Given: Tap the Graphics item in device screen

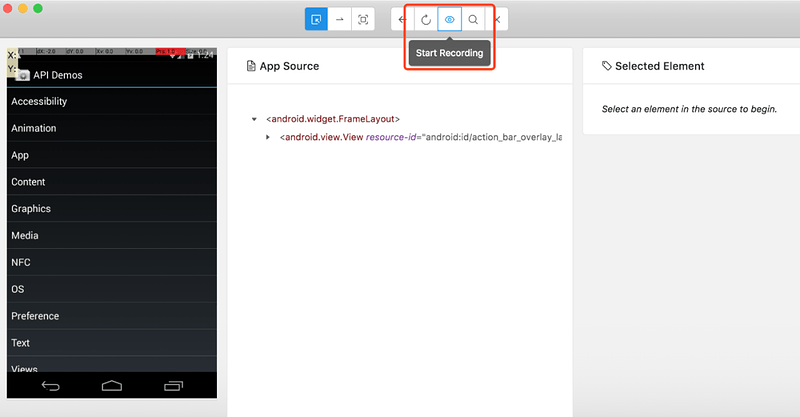Looking at the screenshot, I should point(112,209).
